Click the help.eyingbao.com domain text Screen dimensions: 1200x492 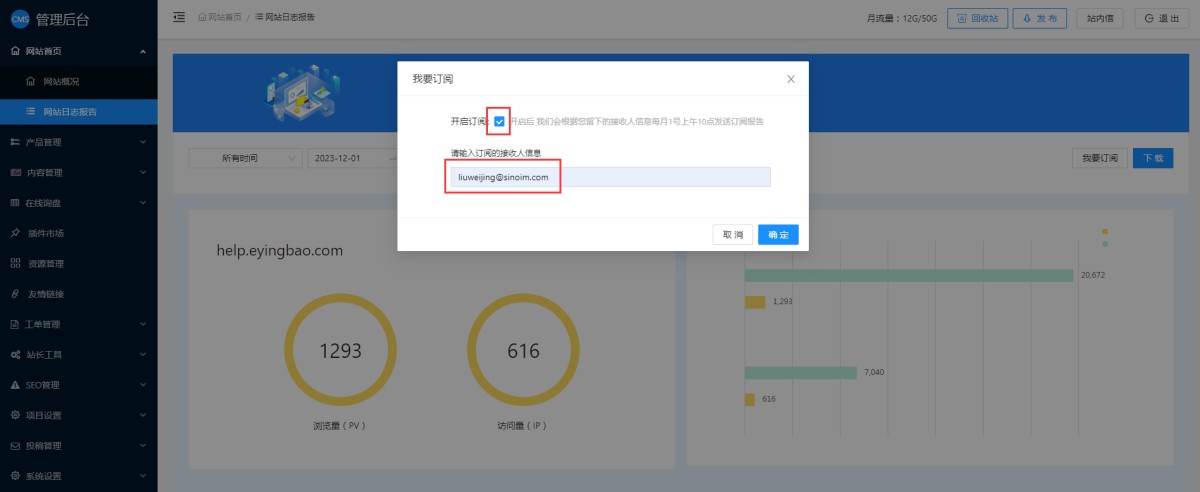pyautogui.click(x=280, y=251)
